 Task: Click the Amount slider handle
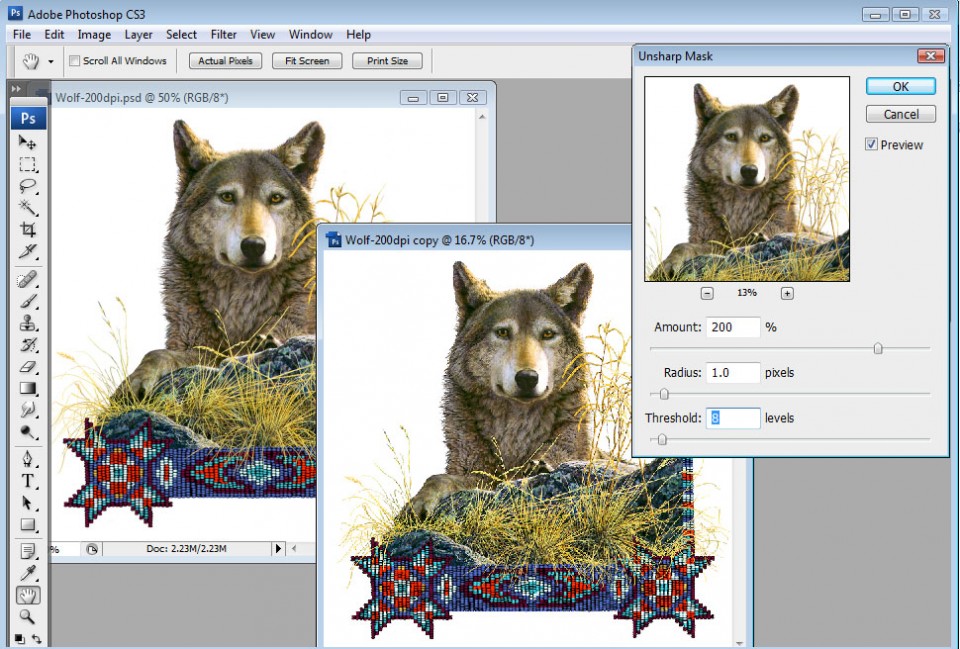click(879, 348)
